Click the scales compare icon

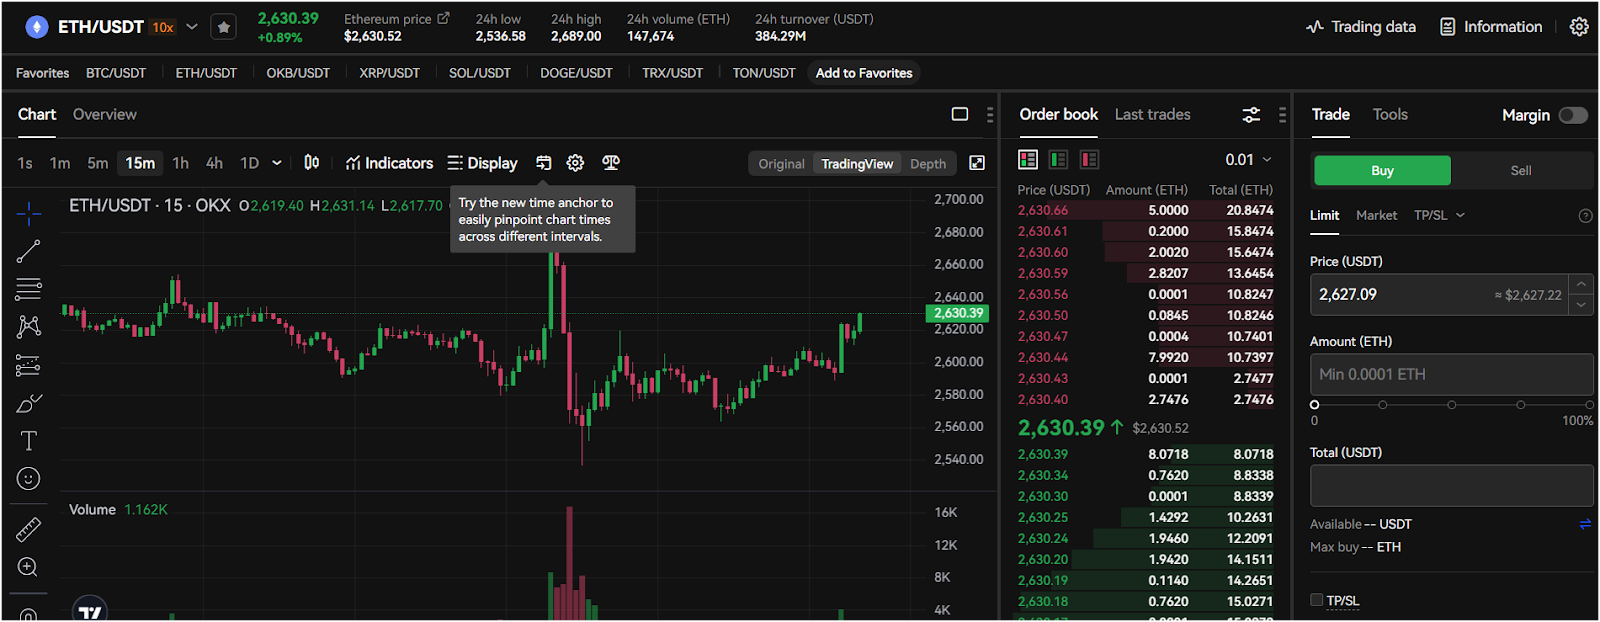(x=611, y=163)
